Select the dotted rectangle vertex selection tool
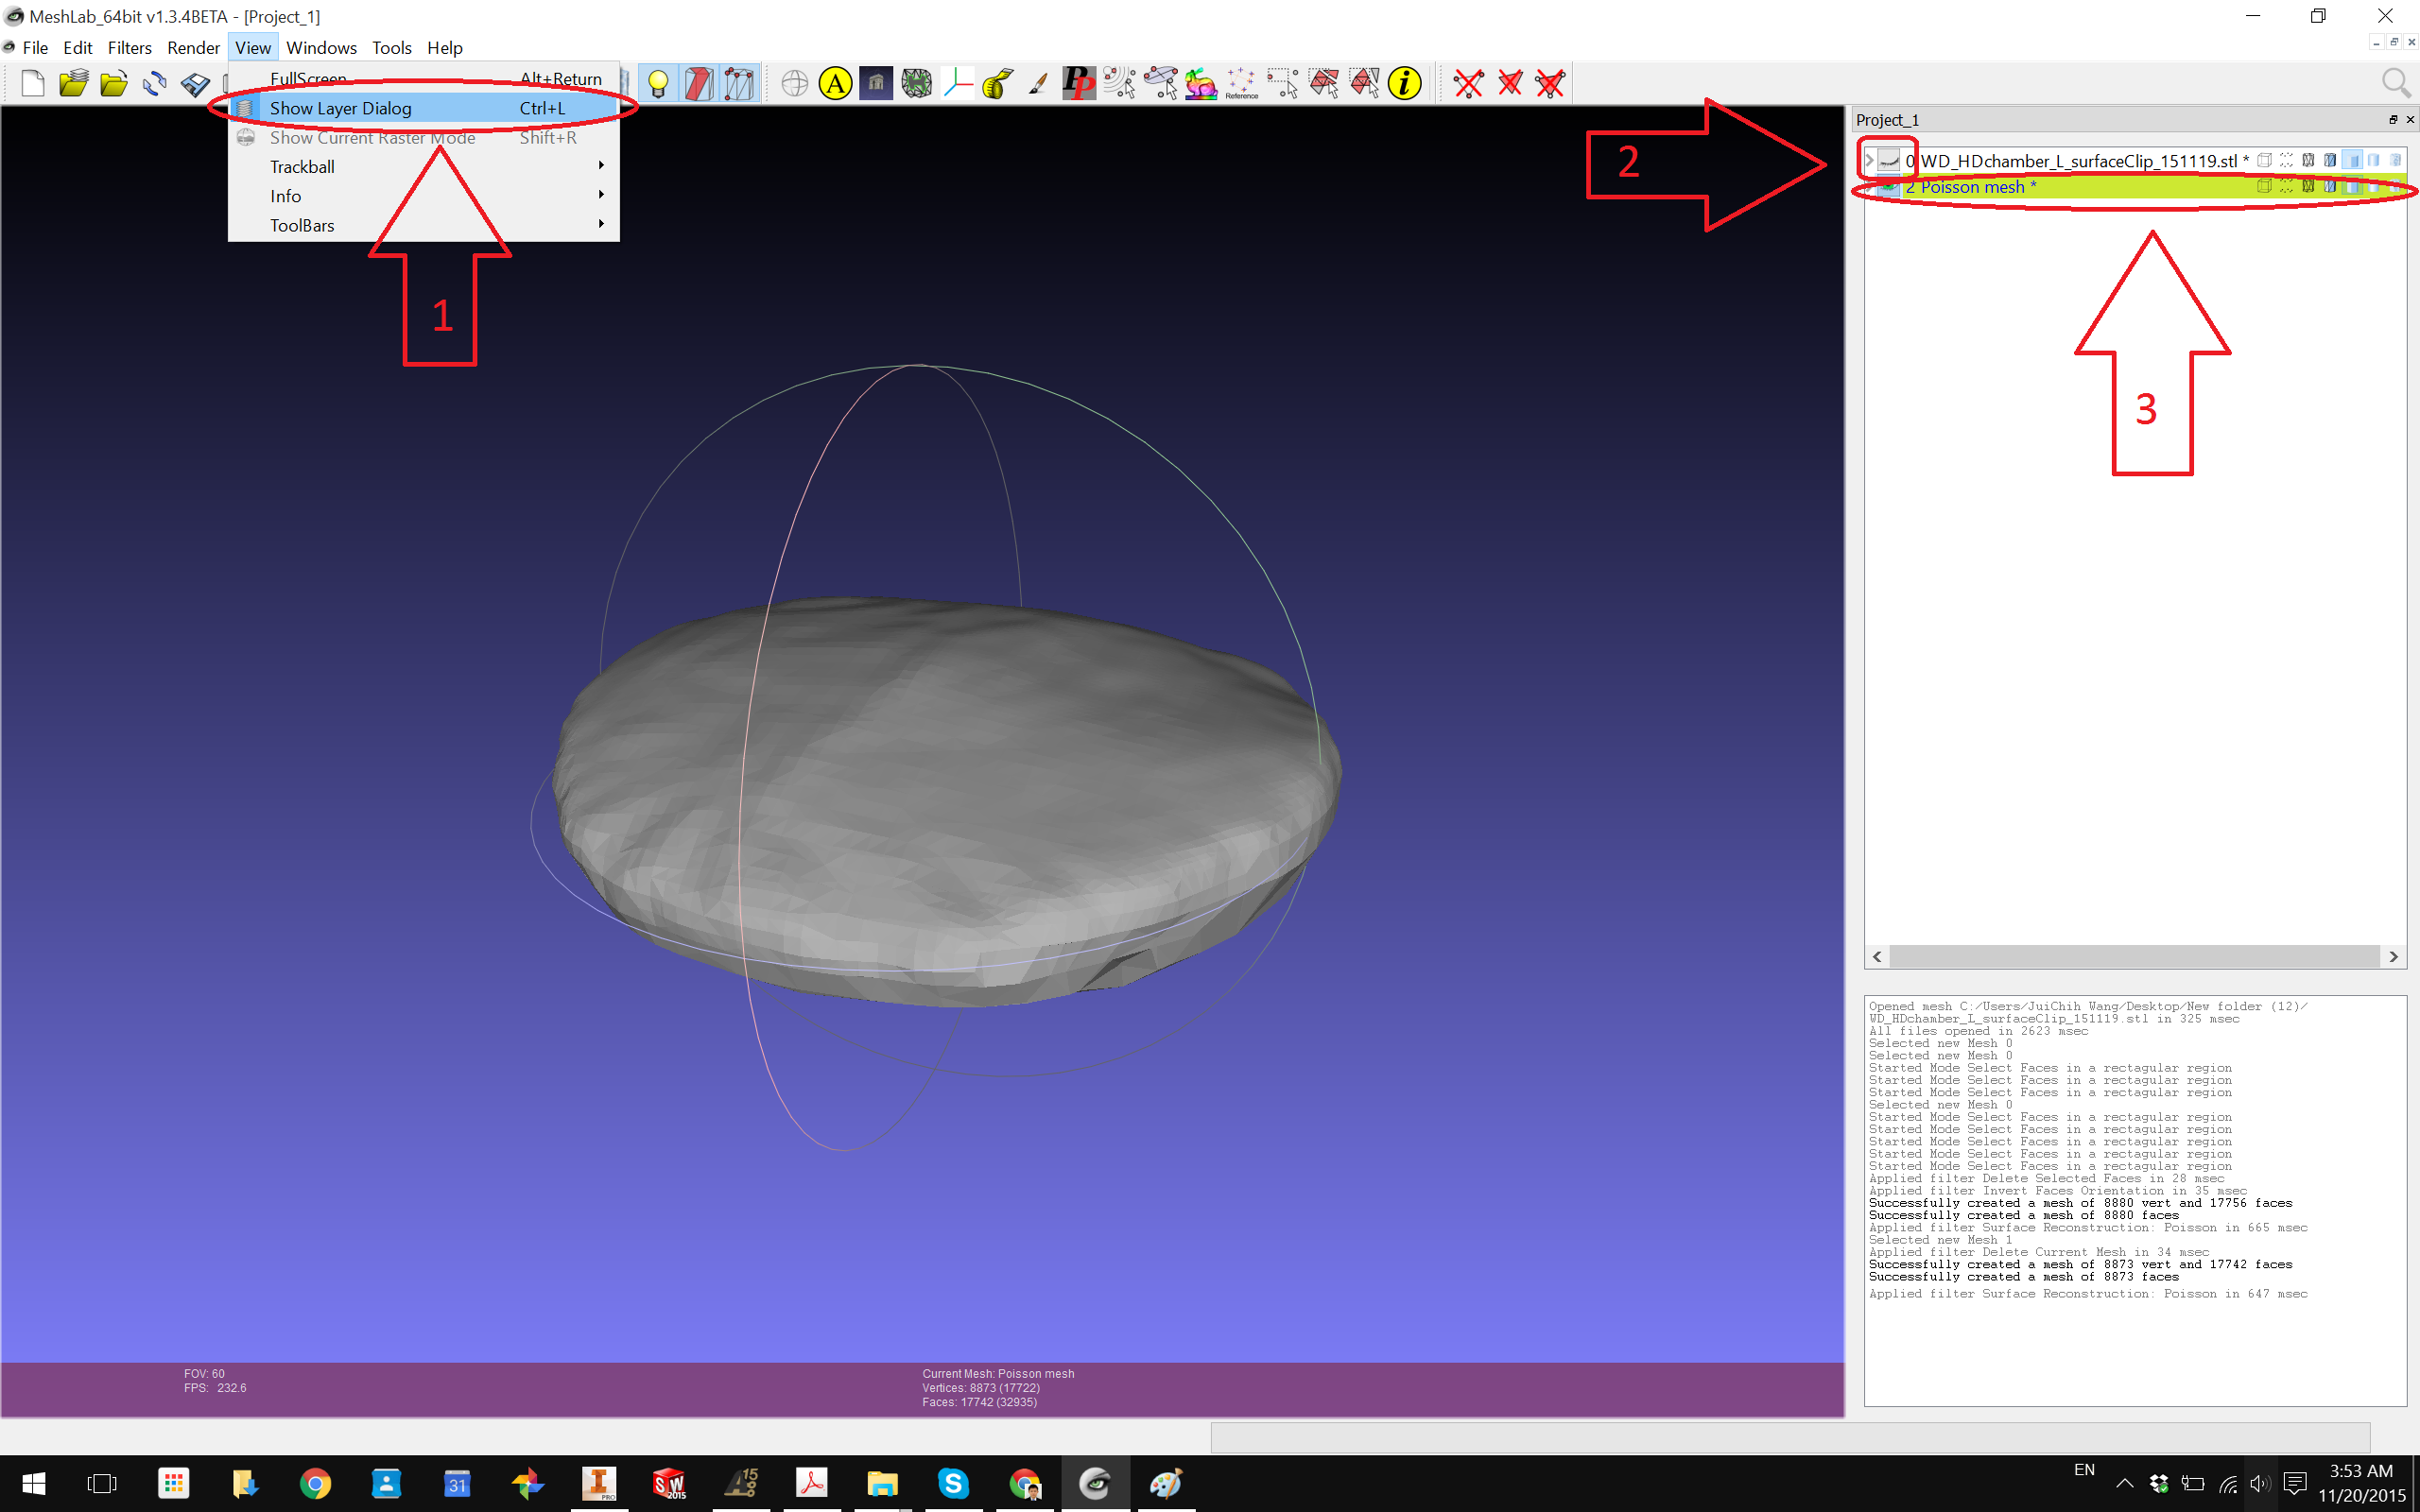2420x1512 pixels. coord(1283,84)
